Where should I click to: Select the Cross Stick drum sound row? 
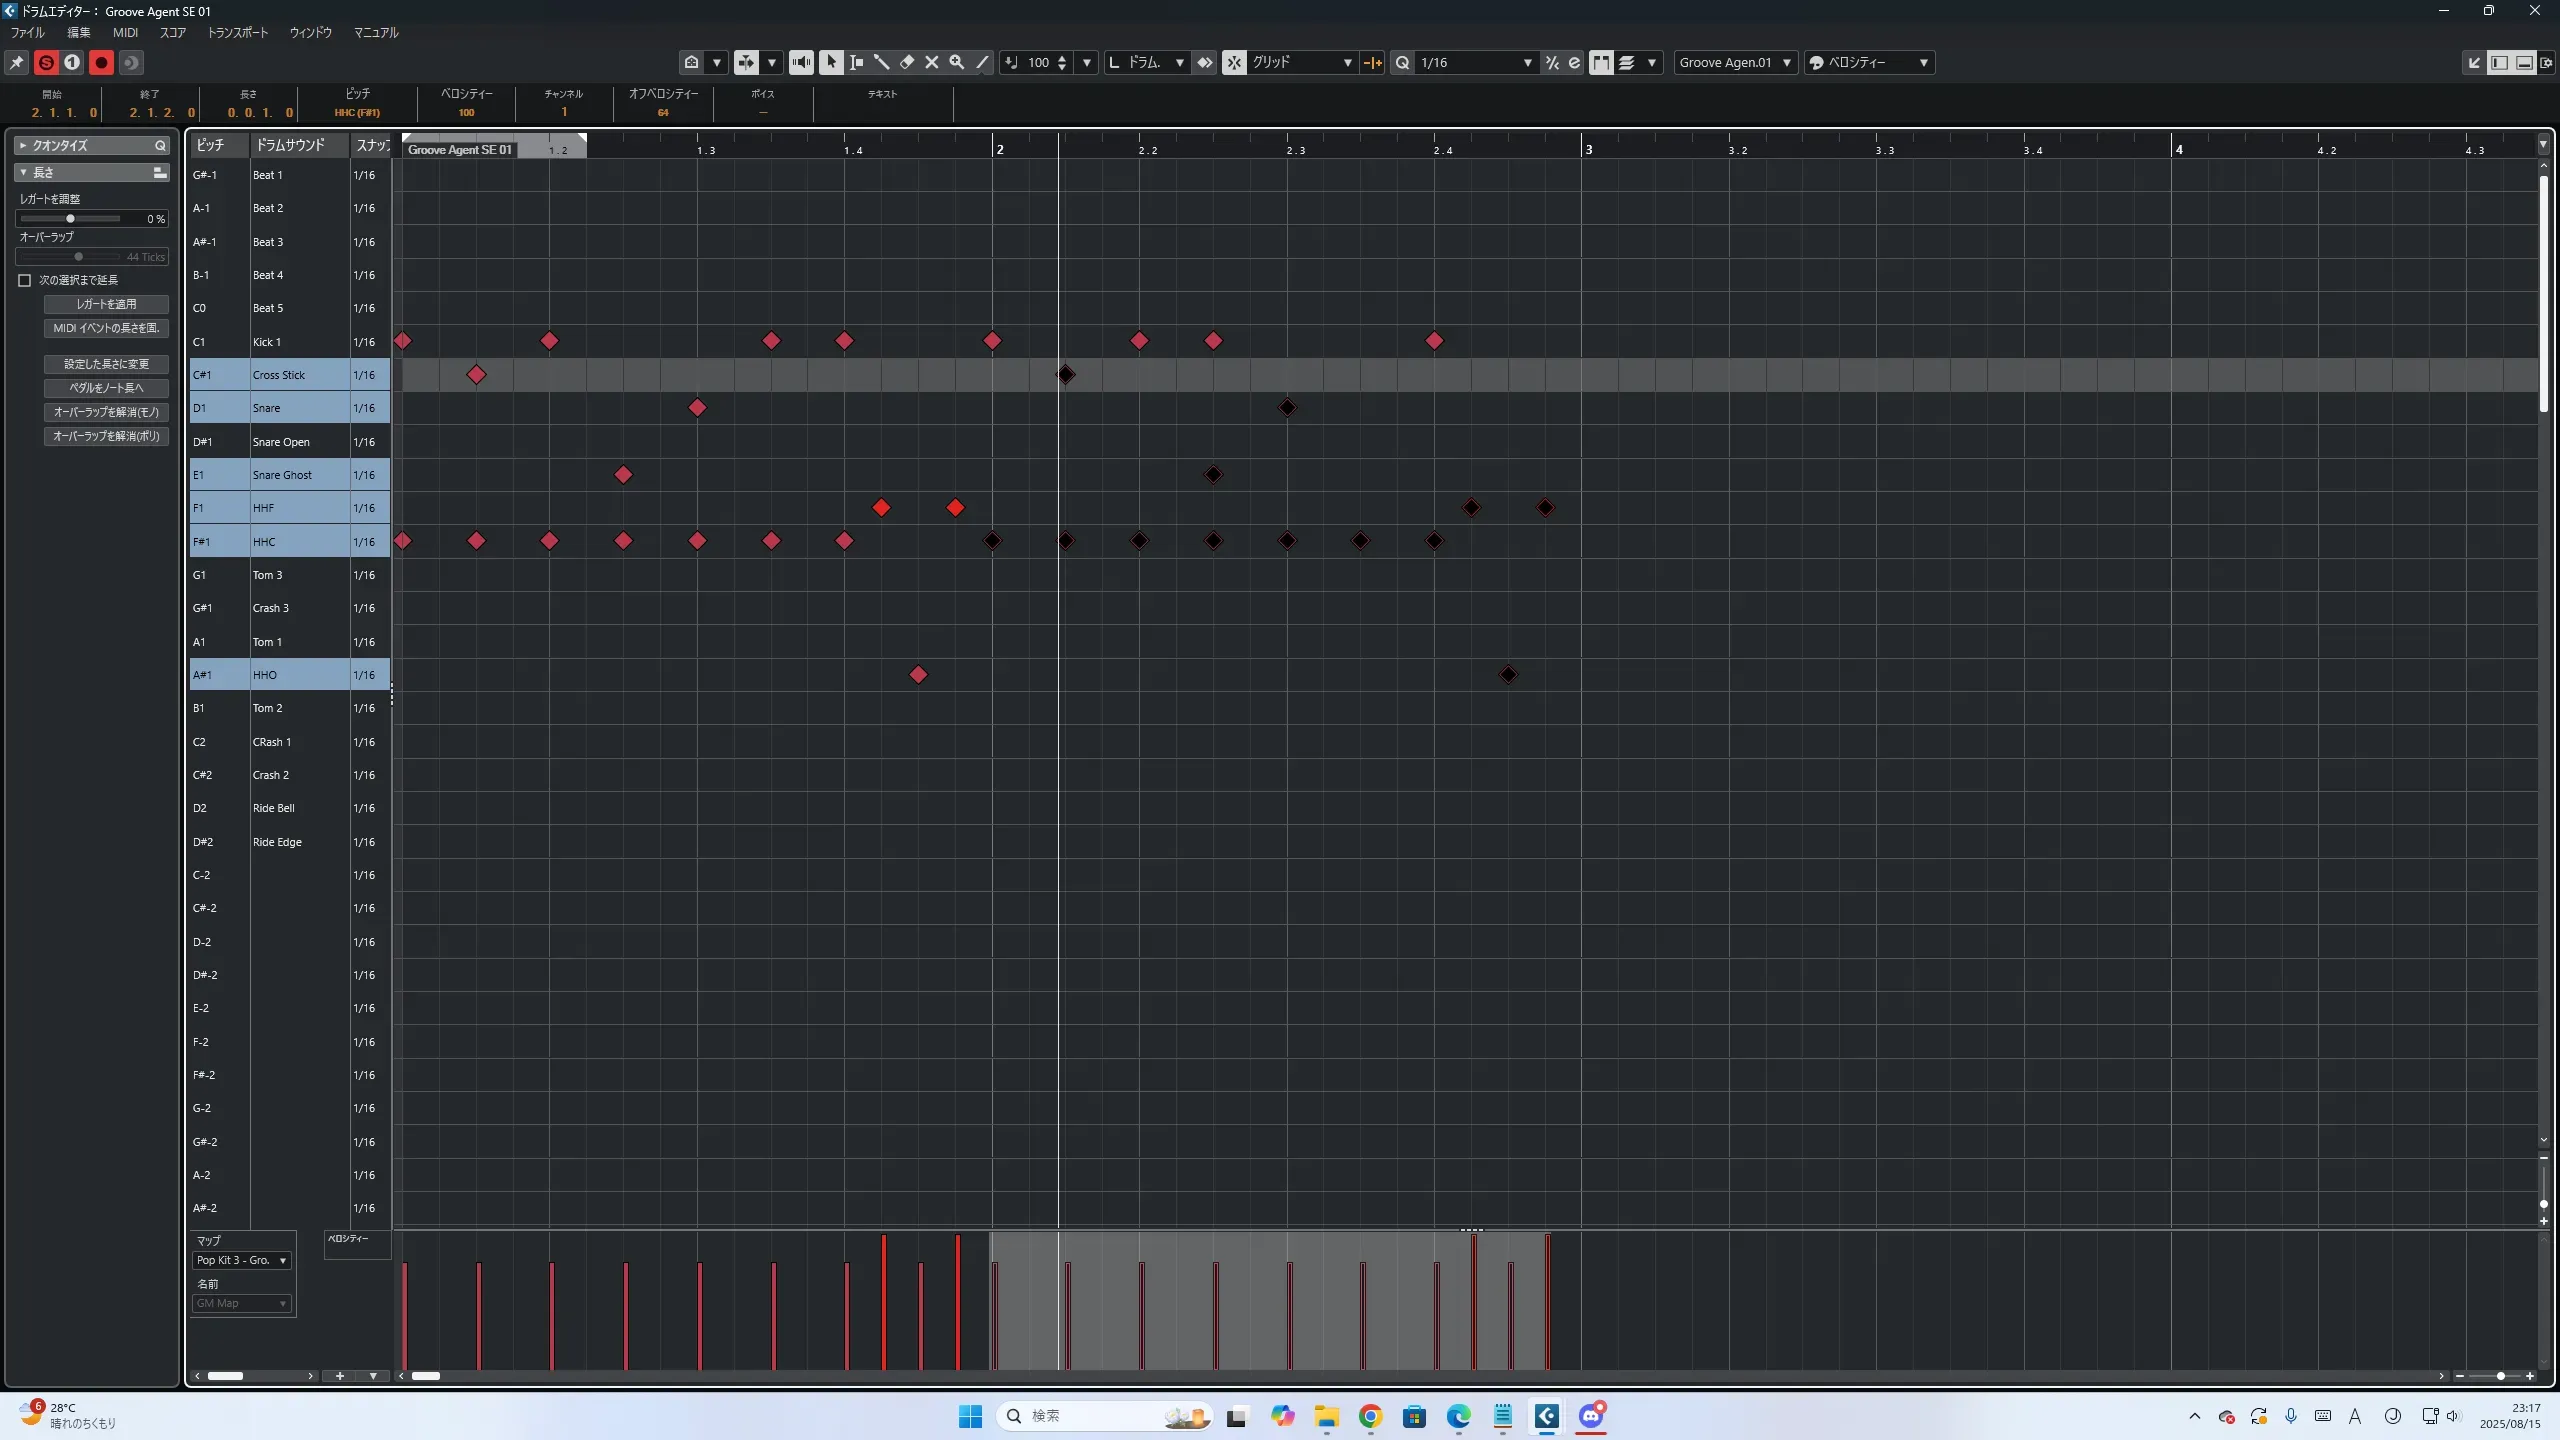(x=279, y=375)
